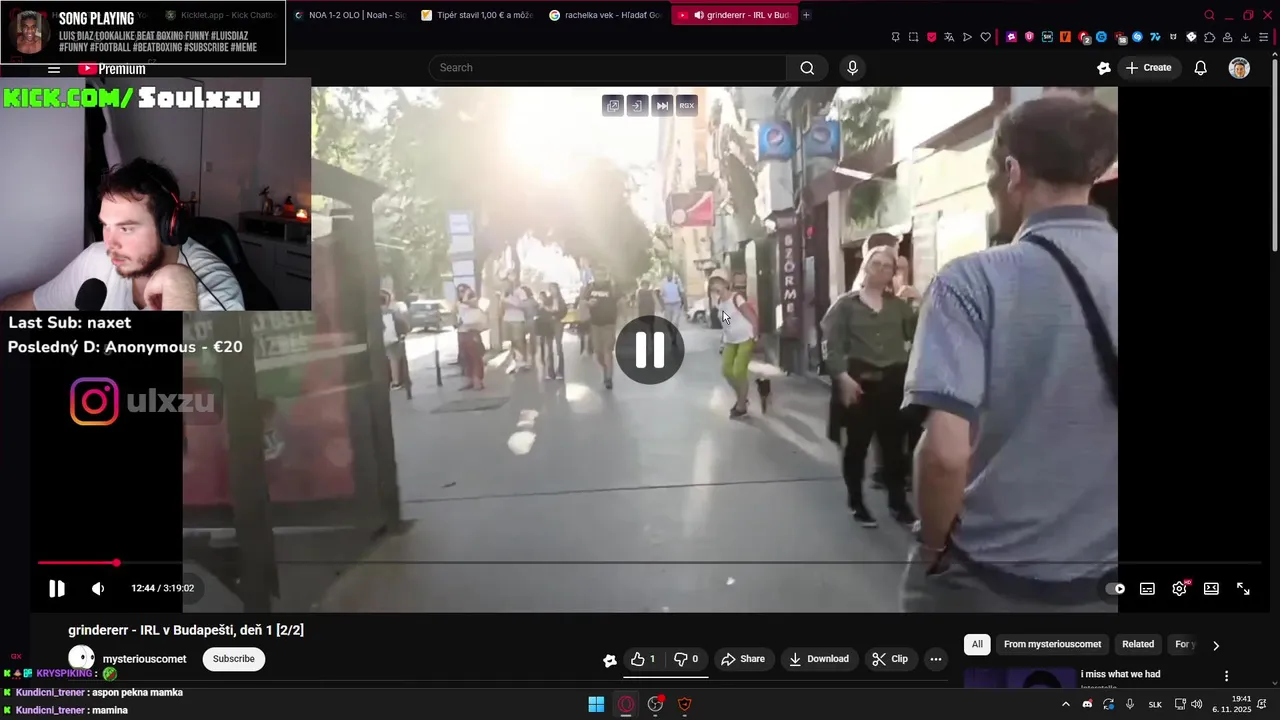Screen dimensions: 1280x720
Task: Click the heart bookmark icon in toolbar
Action: click(x=985, y=37)
